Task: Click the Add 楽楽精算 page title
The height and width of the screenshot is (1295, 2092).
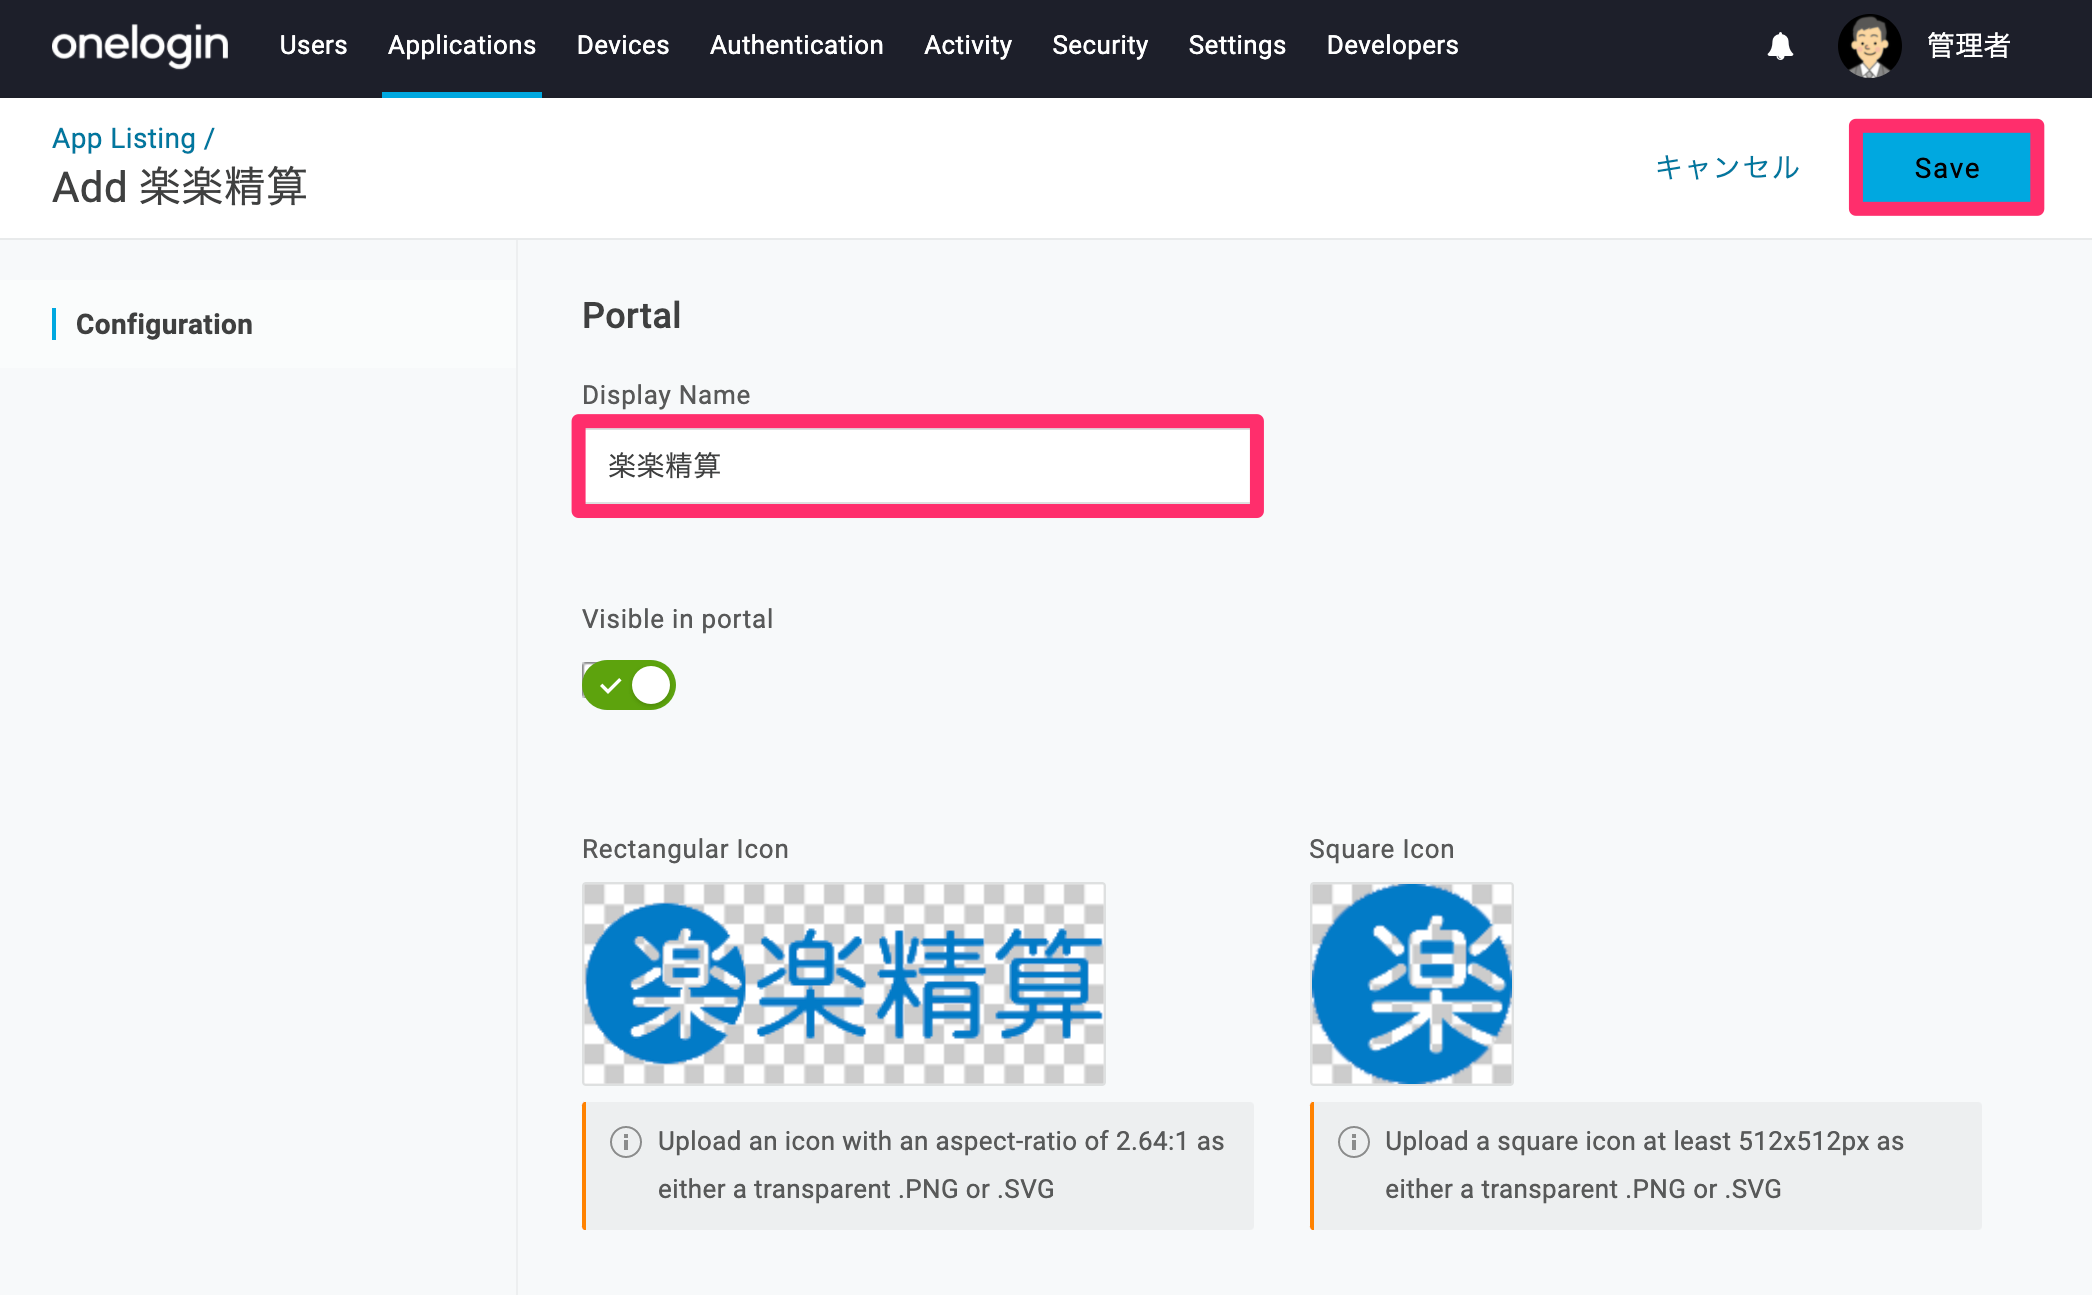Action: 179,187
